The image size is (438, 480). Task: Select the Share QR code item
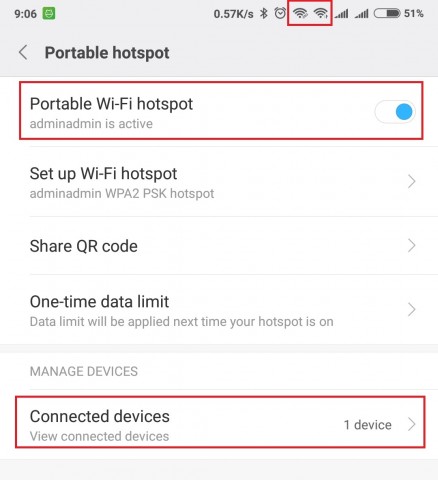pyautogui.click(x=219, y=246)
